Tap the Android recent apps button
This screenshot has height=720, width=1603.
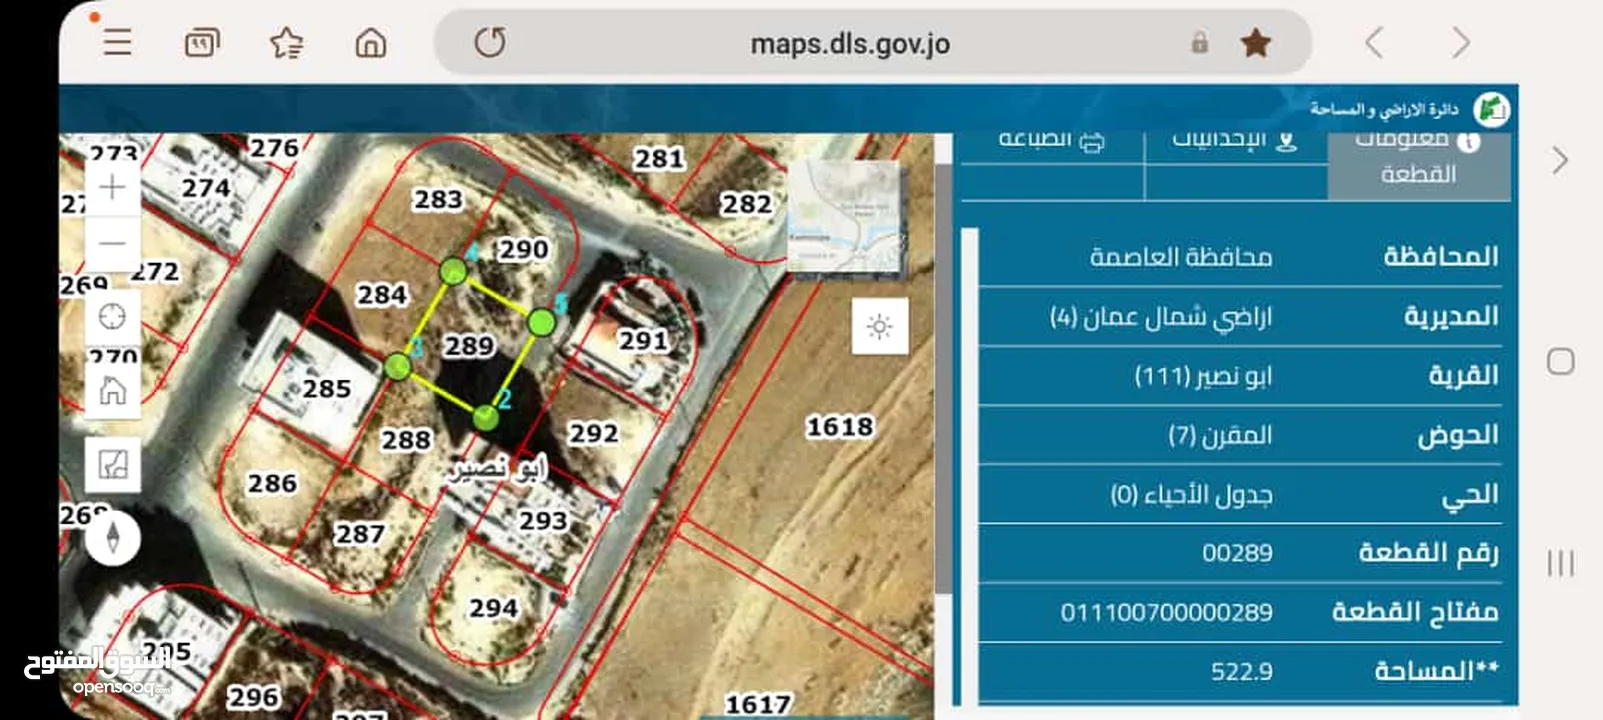click(x=1560, y=563)
